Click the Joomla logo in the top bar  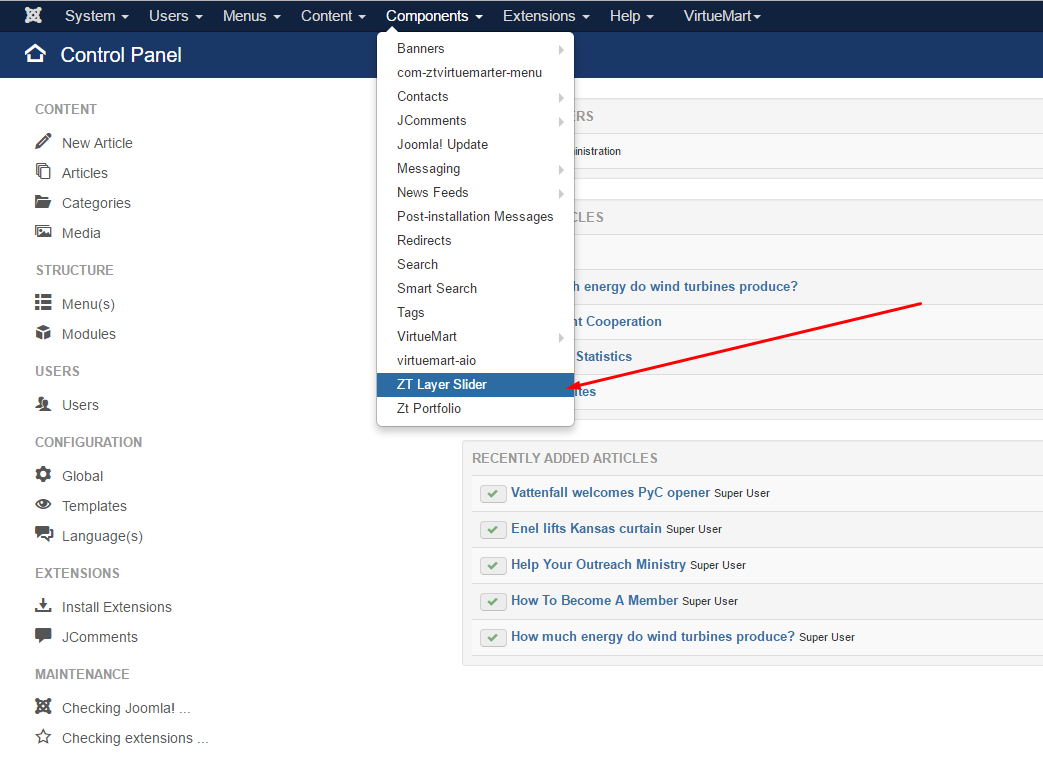click(33, 15)
